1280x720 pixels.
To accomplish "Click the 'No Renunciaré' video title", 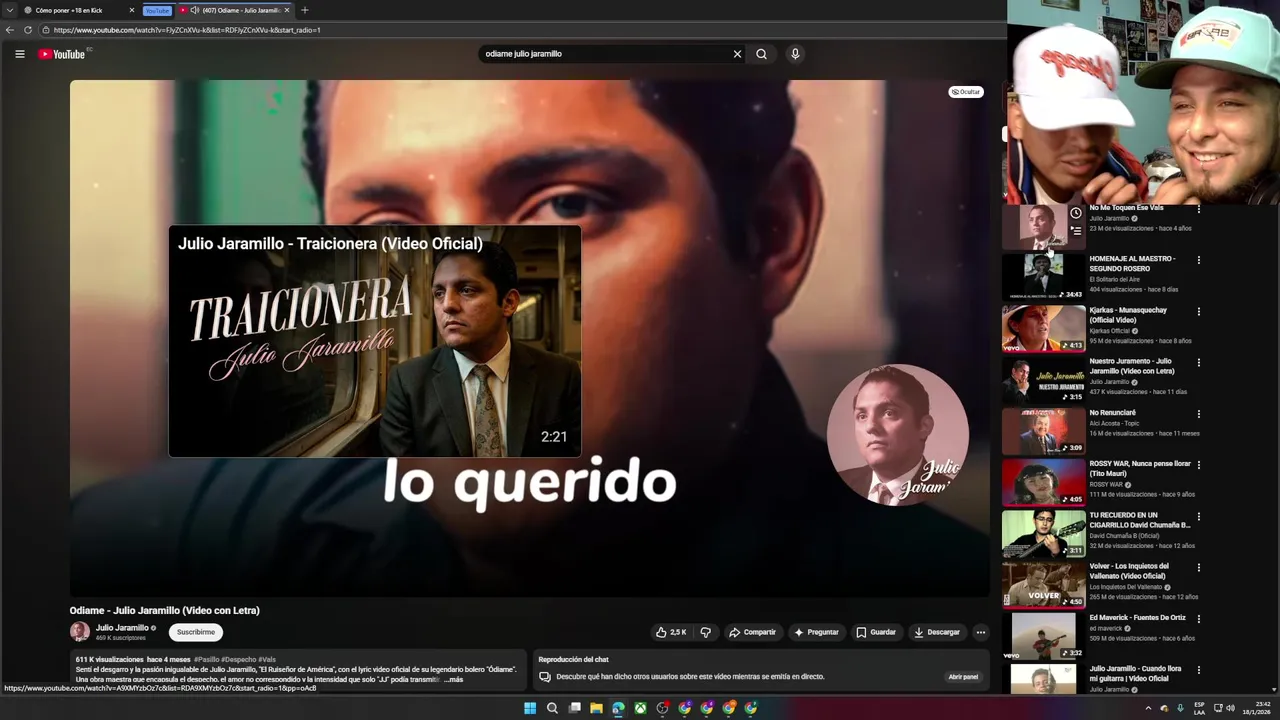I will 1113,412.
